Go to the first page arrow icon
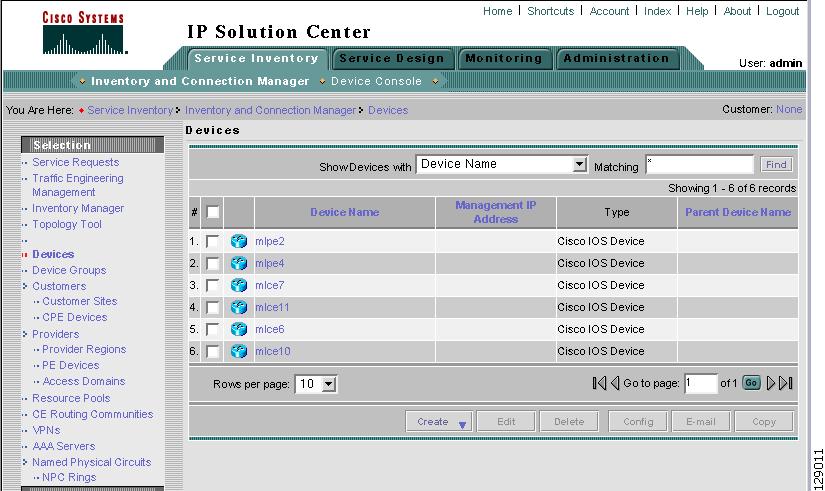Image resolution: width=825 pixels, height=491 pixels. 599,383
